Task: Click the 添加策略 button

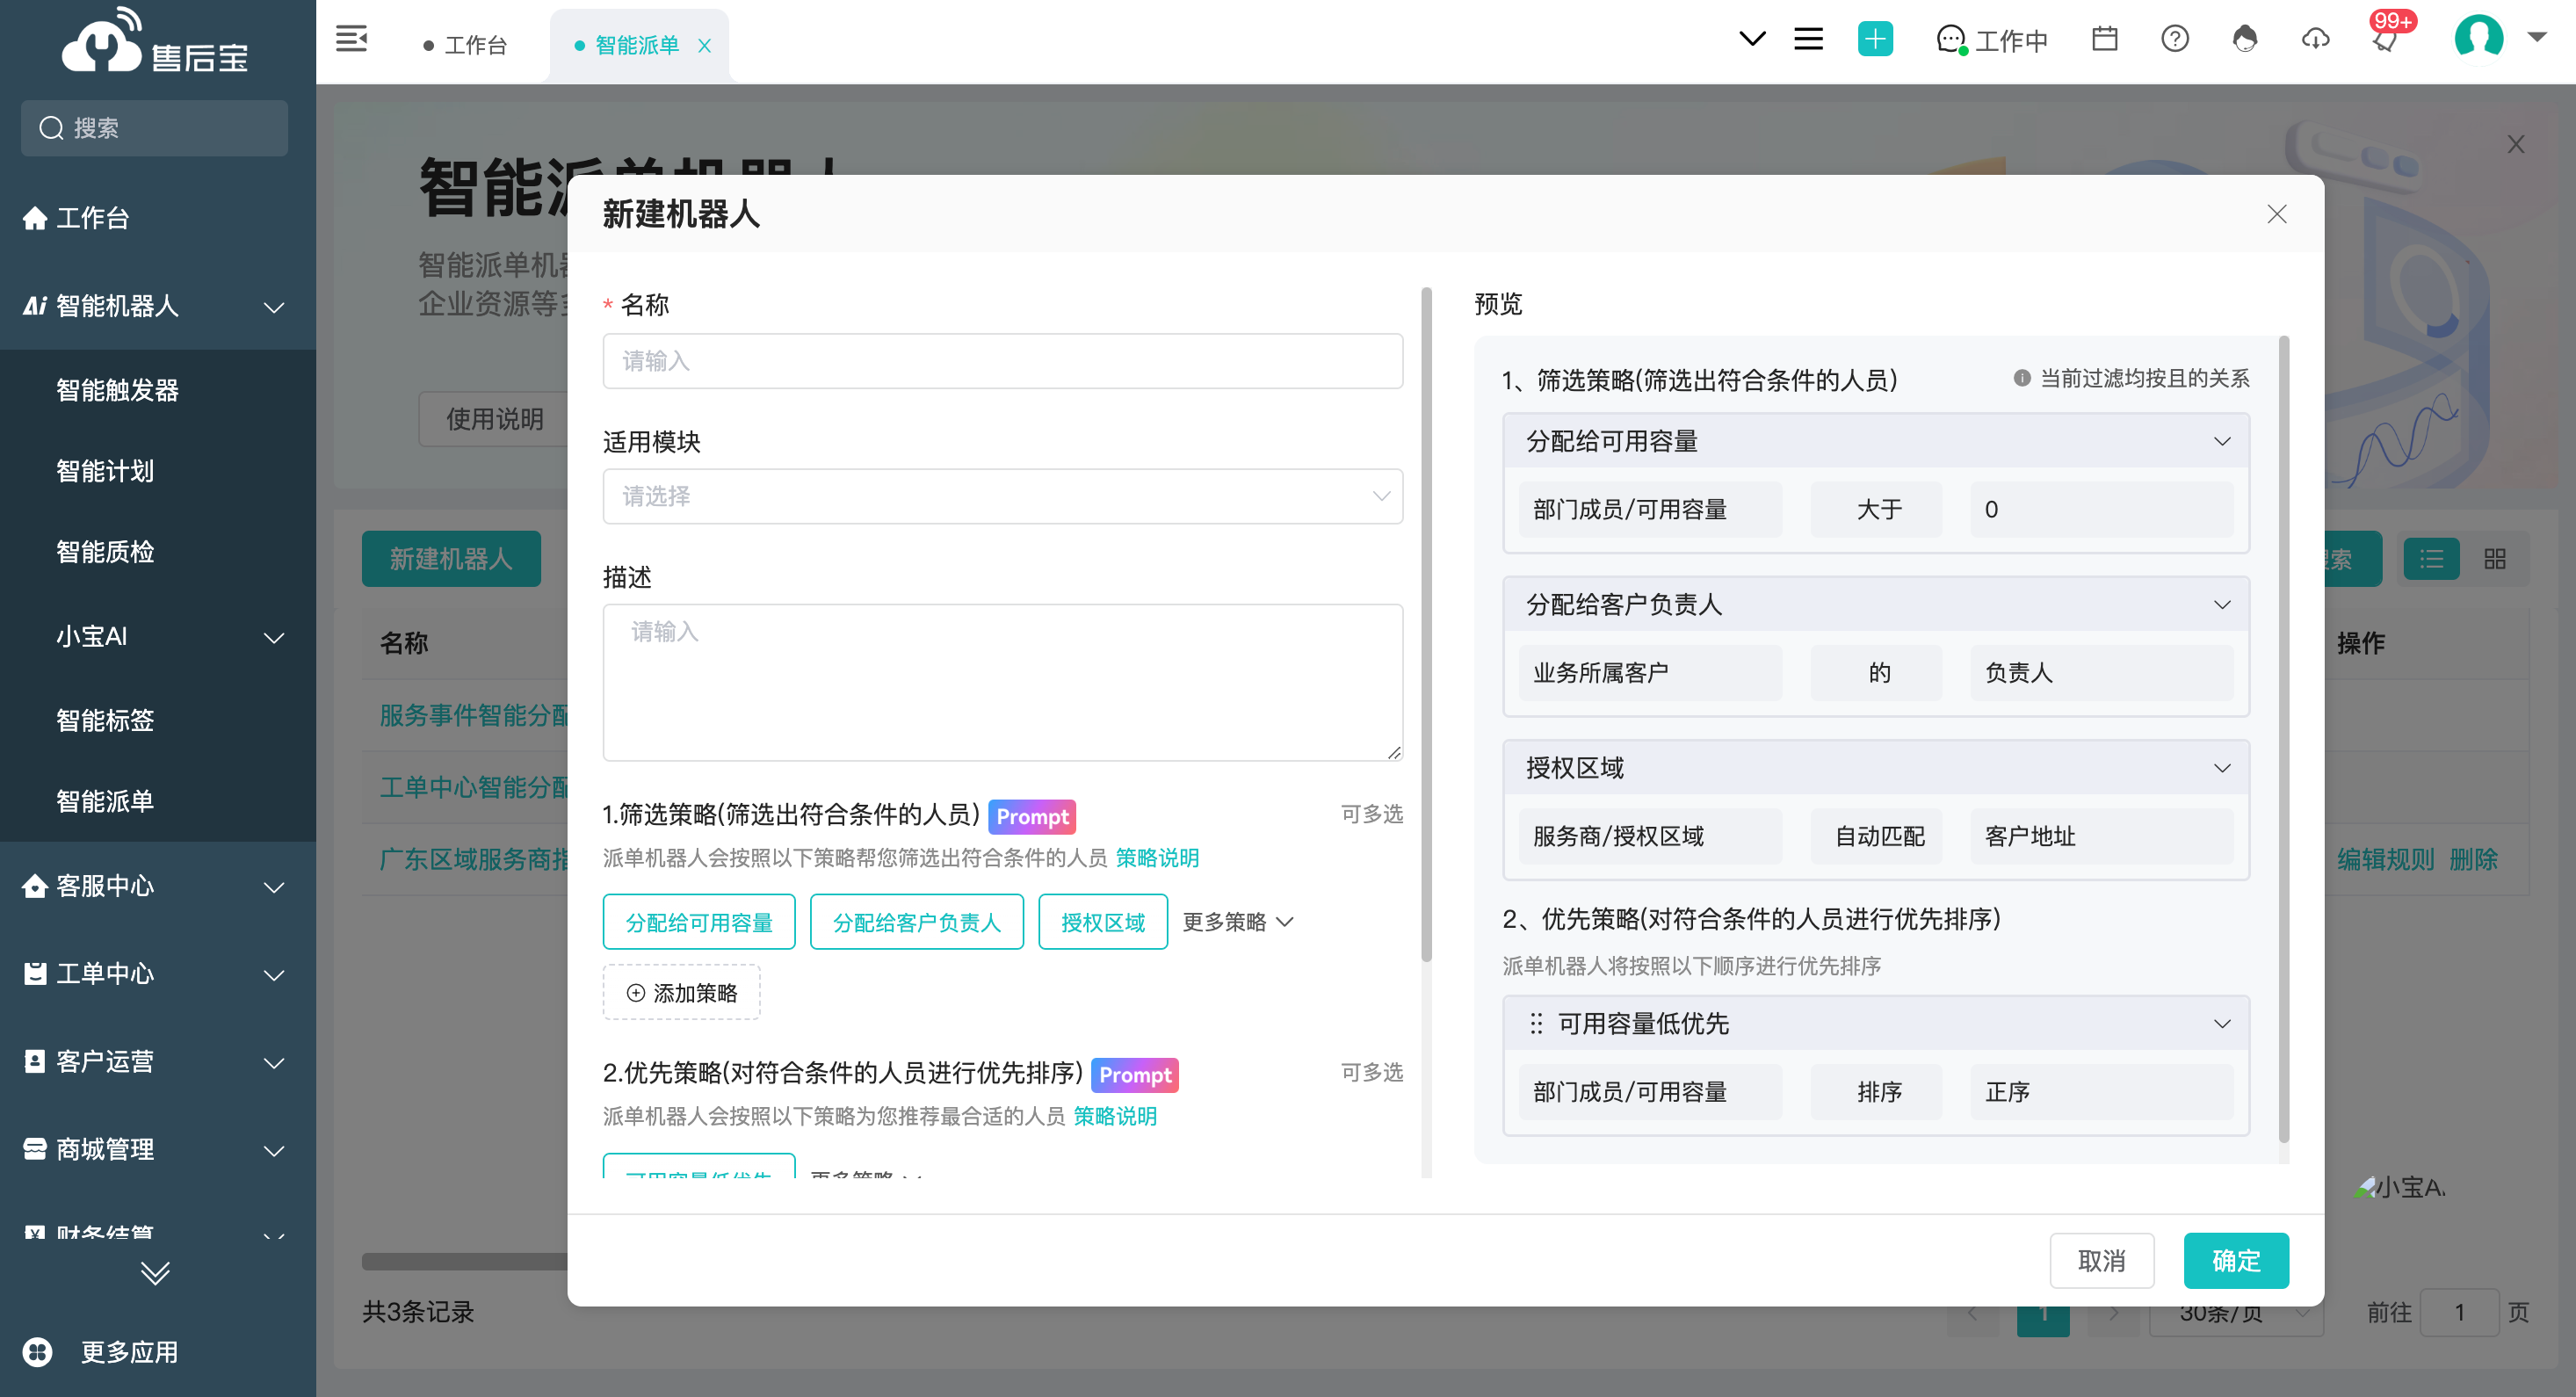Action: pyautogui.click(x=681, y=993)
